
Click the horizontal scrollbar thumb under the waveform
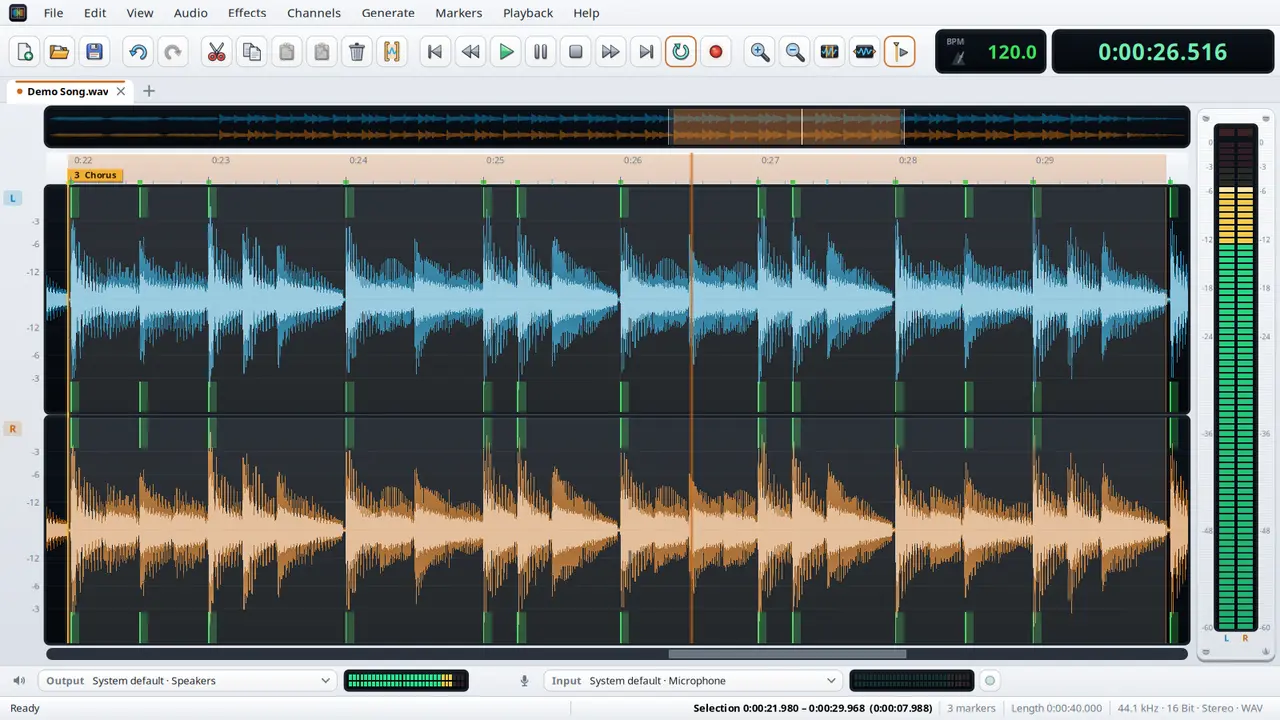click(x=787, y=654)
